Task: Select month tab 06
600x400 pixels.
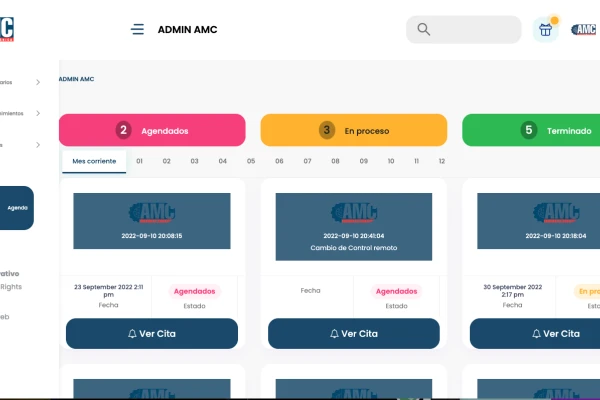Action: pos(279,161)
